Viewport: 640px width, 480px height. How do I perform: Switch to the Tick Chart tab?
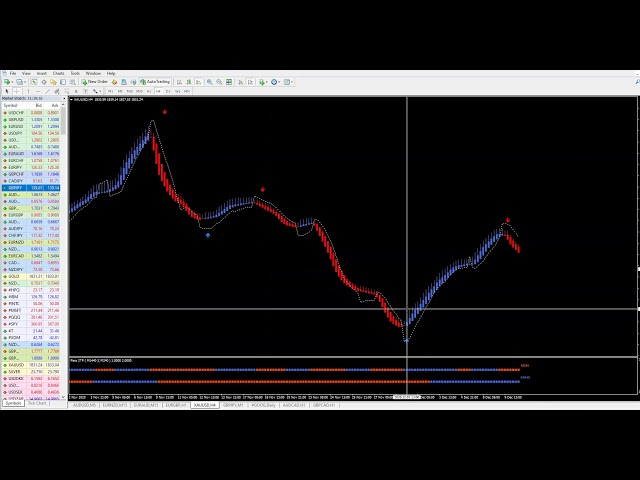37,403
